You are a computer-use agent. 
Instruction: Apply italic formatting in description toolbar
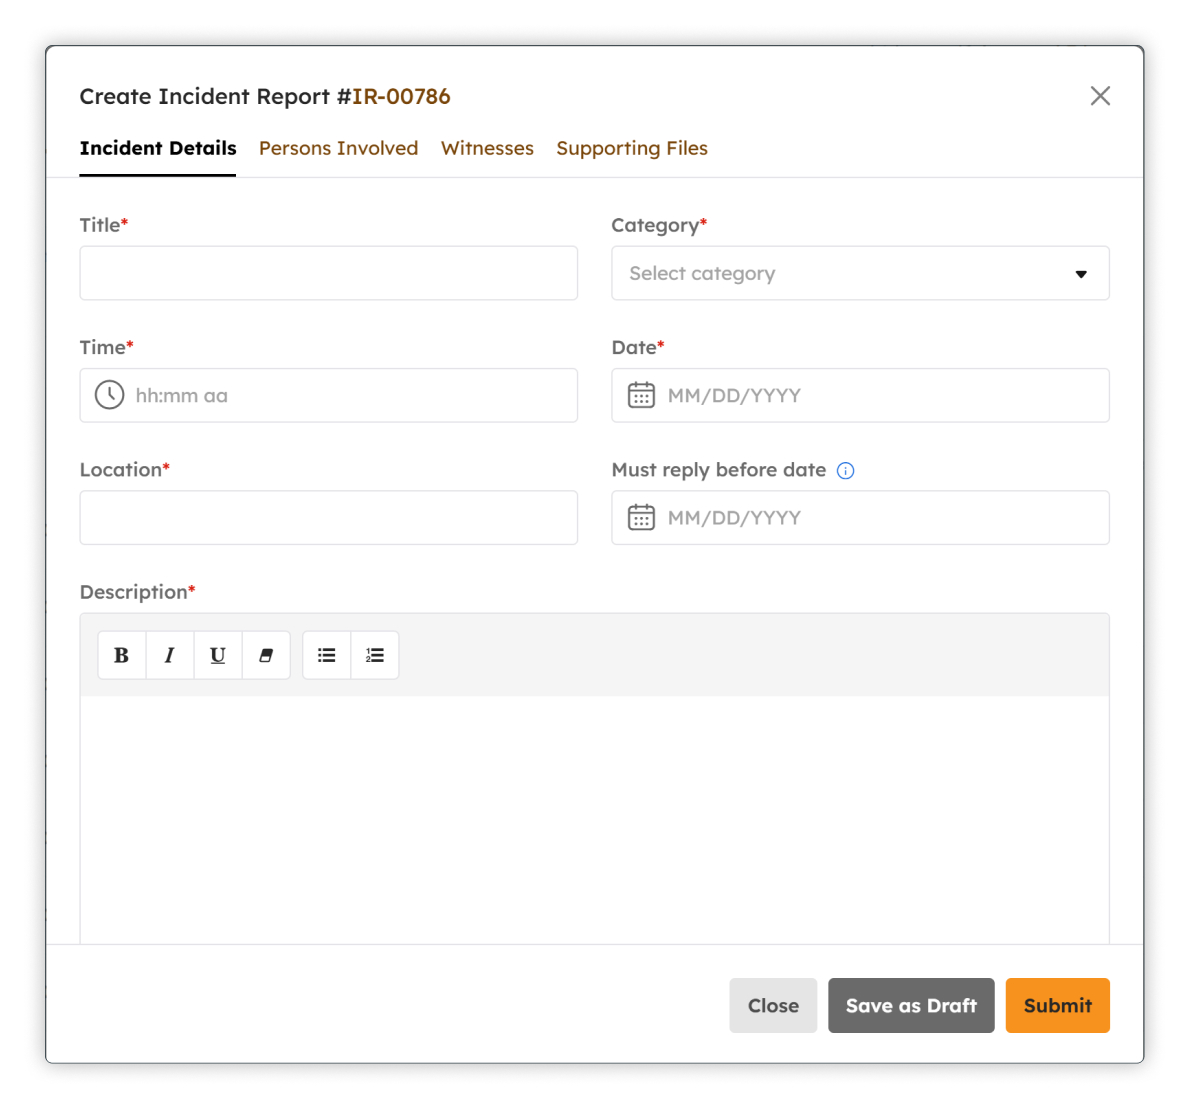[169, 655]
